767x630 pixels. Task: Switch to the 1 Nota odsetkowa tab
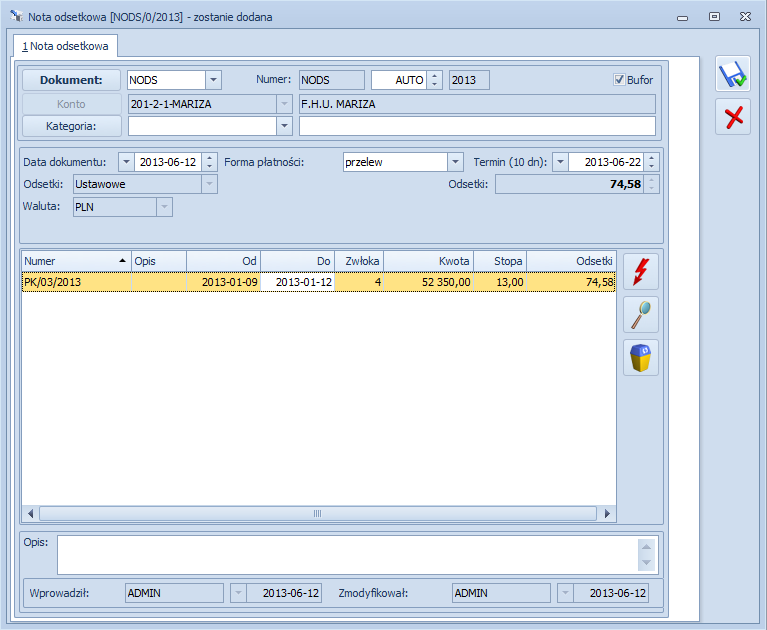tap(65, 46)
